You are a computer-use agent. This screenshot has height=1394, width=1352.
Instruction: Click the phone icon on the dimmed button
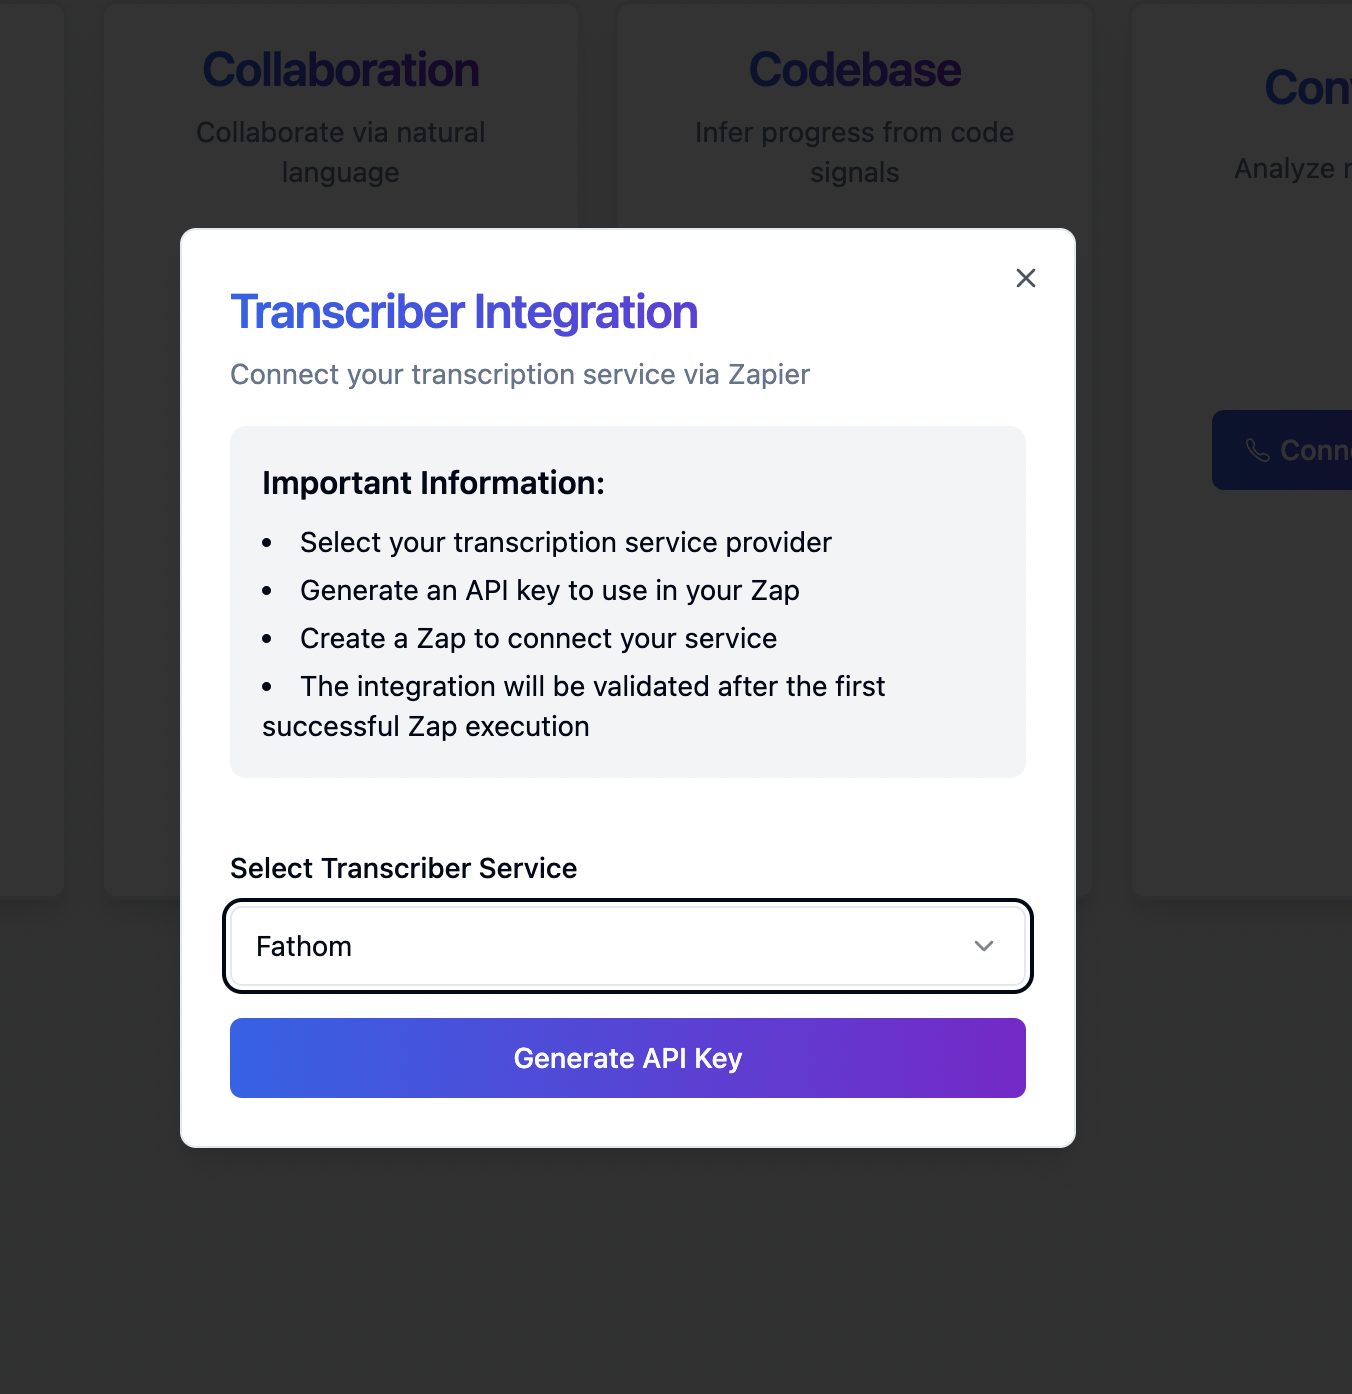[x=1257, y=451]
